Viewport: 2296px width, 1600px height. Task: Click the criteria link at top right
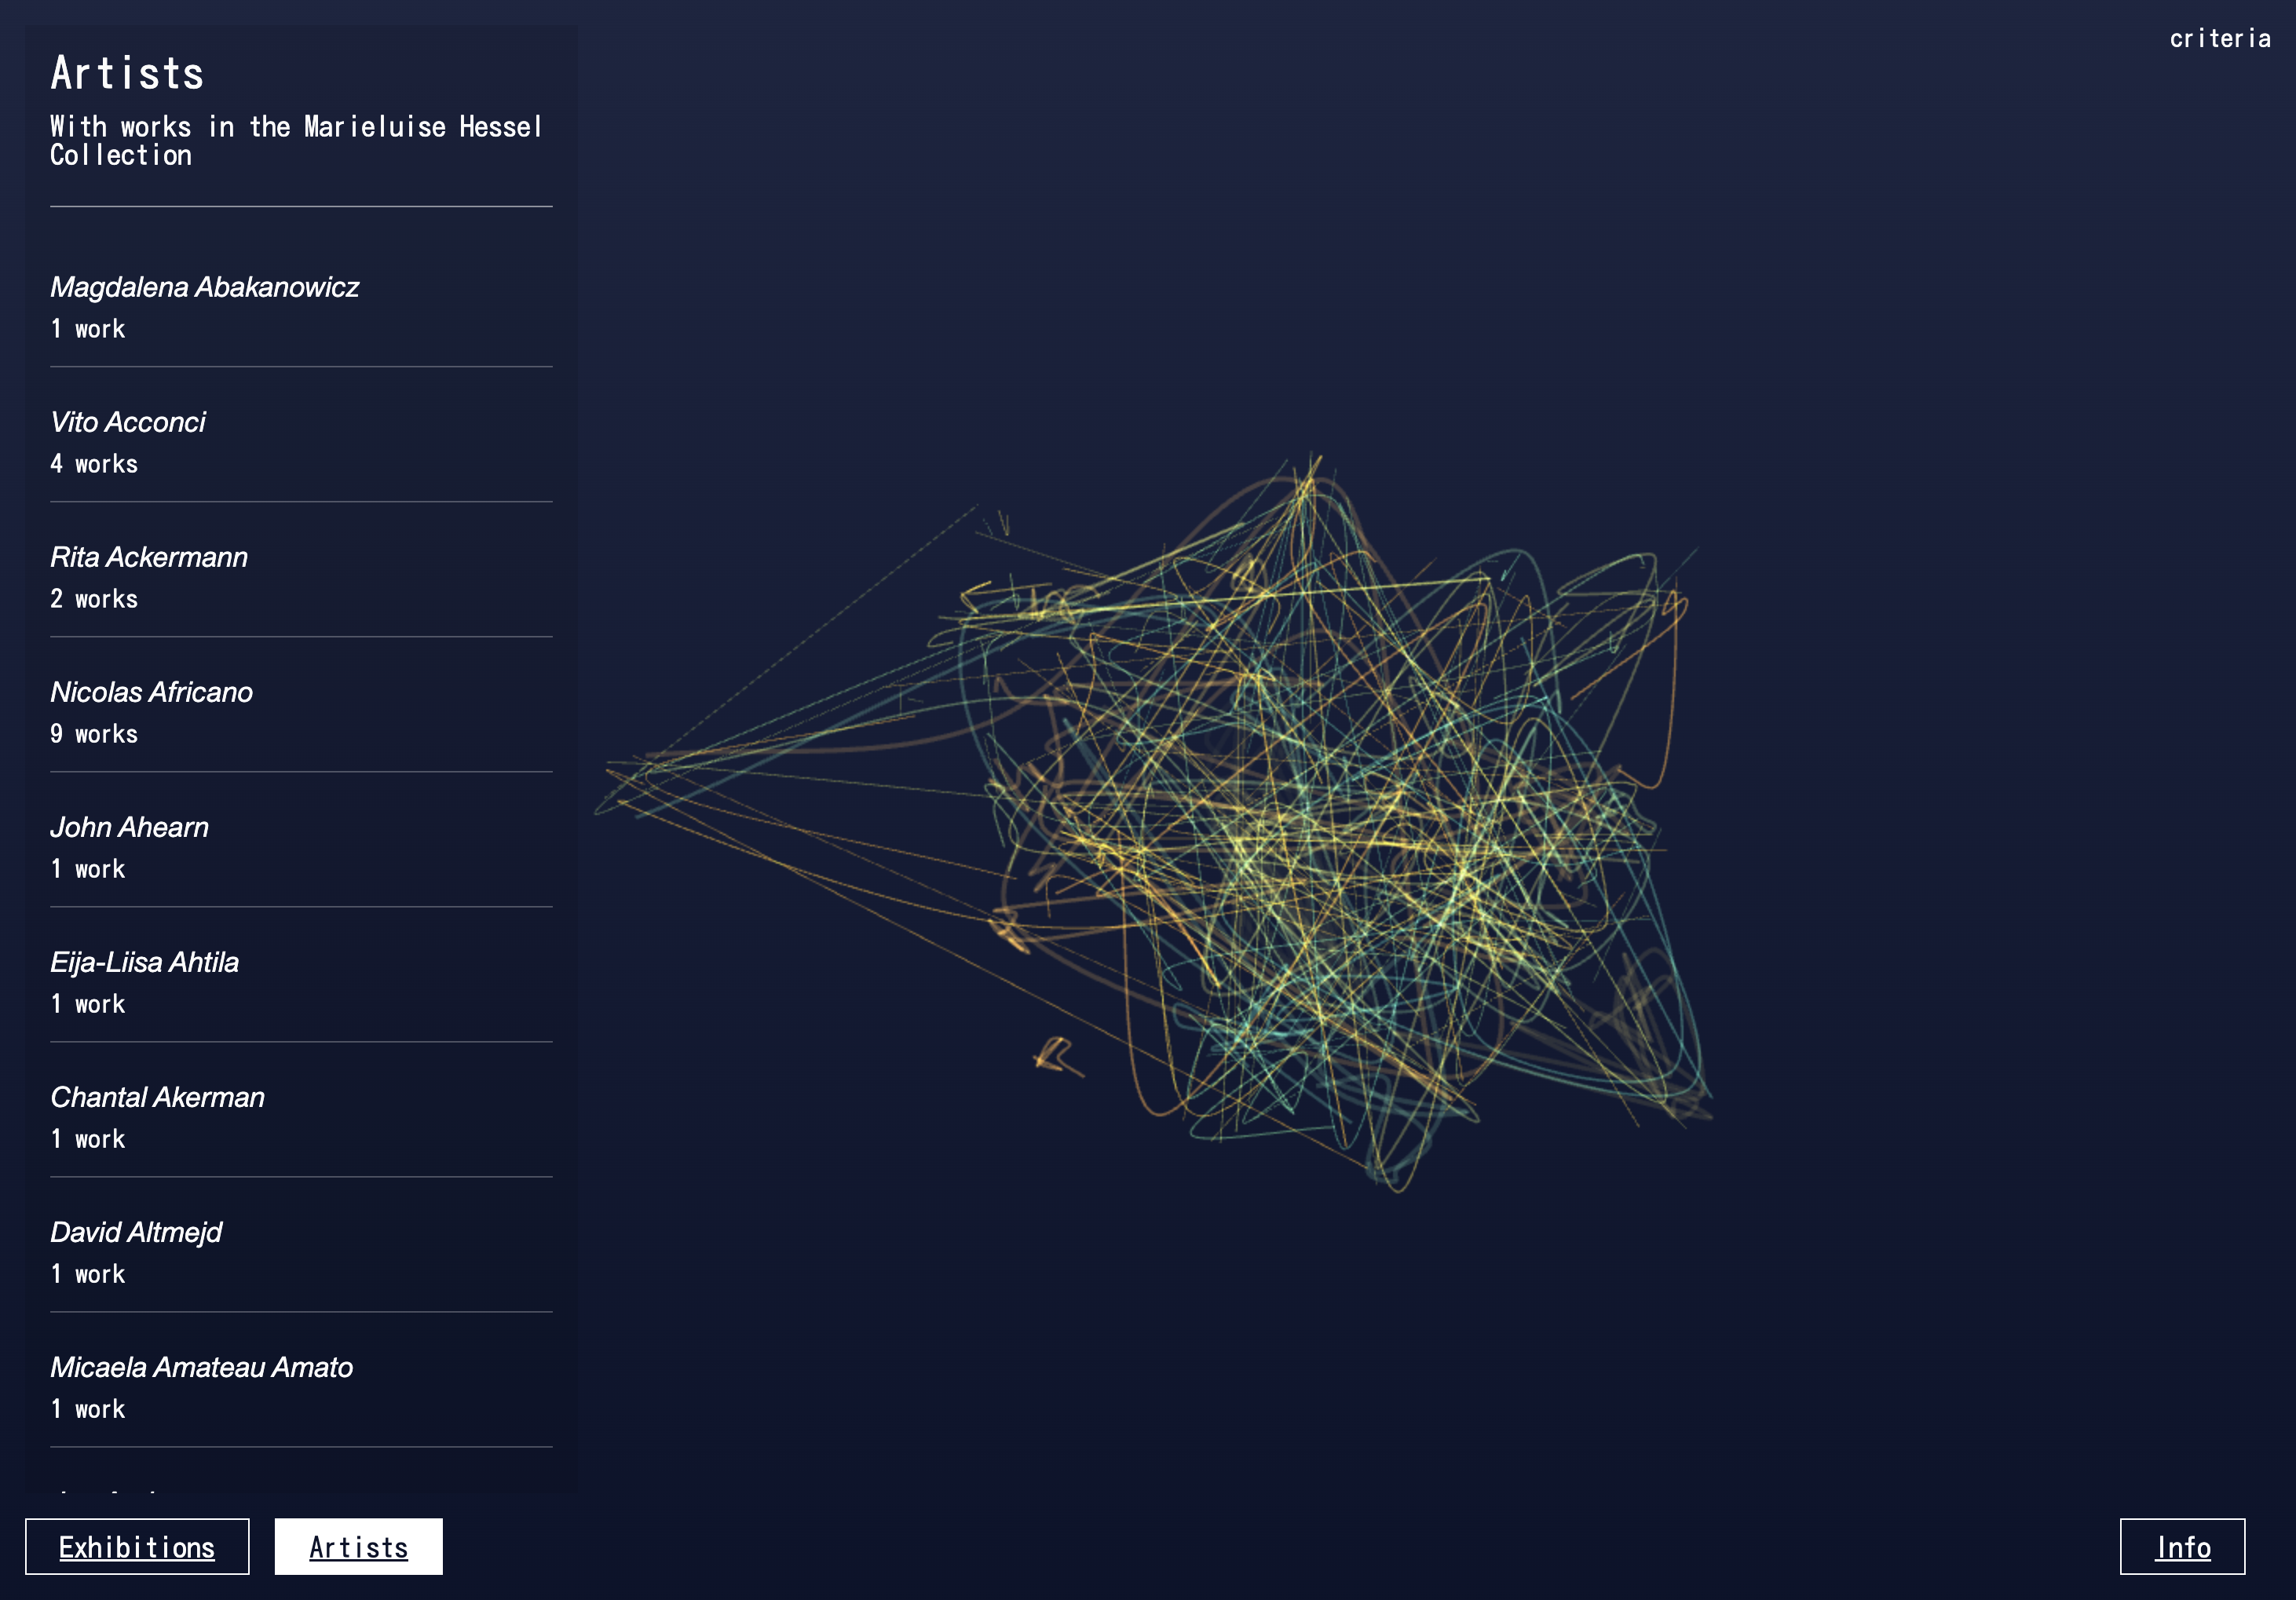(x=2219, y=39)
